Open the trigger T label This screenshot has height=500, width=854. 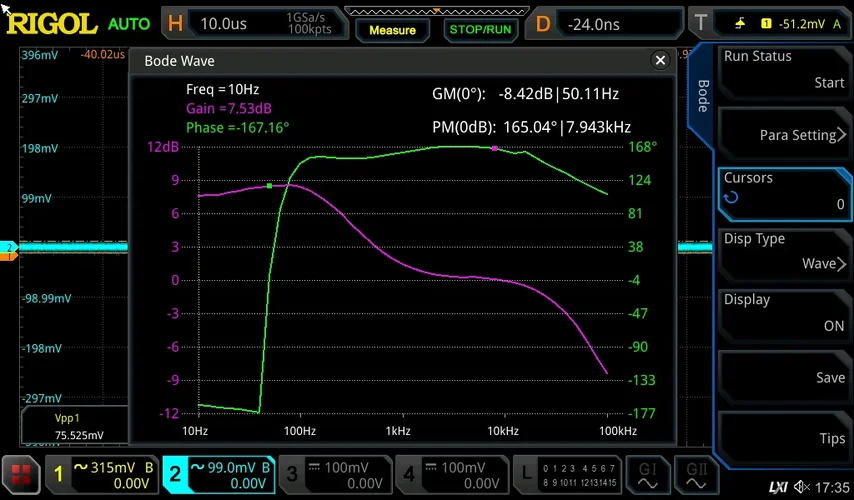(701, 23)
